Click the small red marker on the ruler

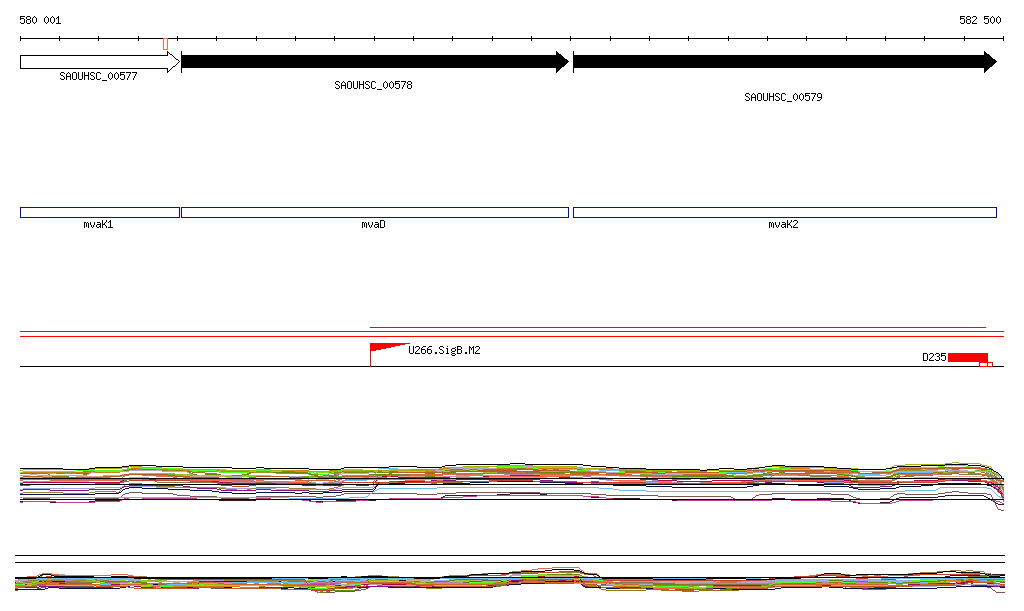165,43
